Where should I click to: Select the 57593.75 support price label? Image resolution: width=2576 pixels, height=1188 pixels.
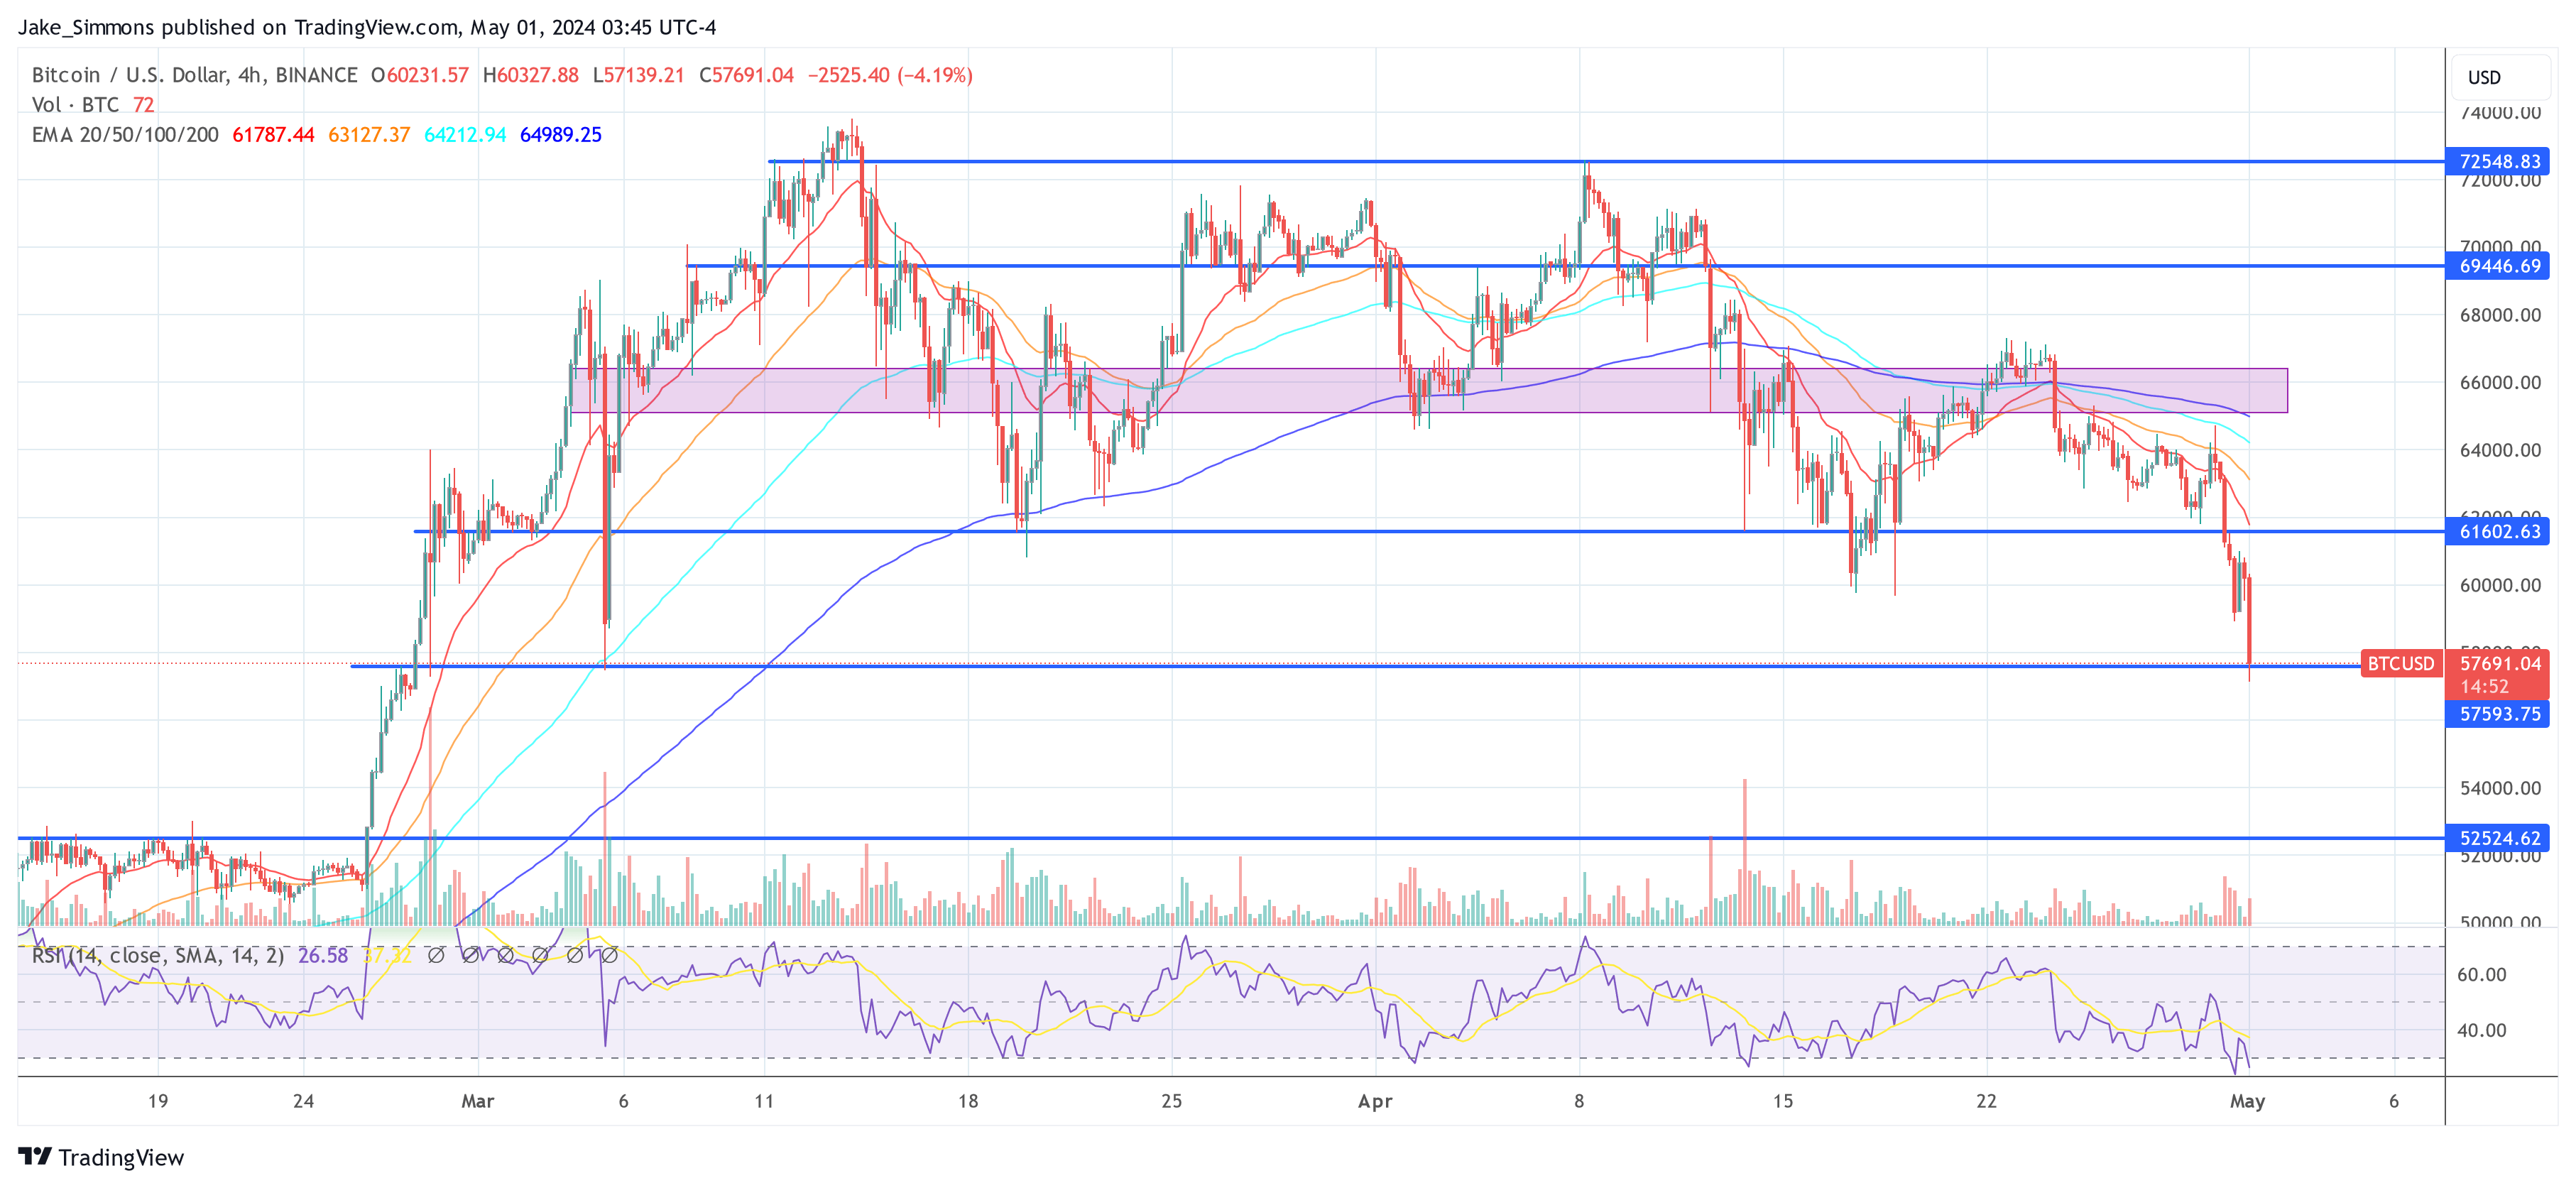[x=2498, y=714]
